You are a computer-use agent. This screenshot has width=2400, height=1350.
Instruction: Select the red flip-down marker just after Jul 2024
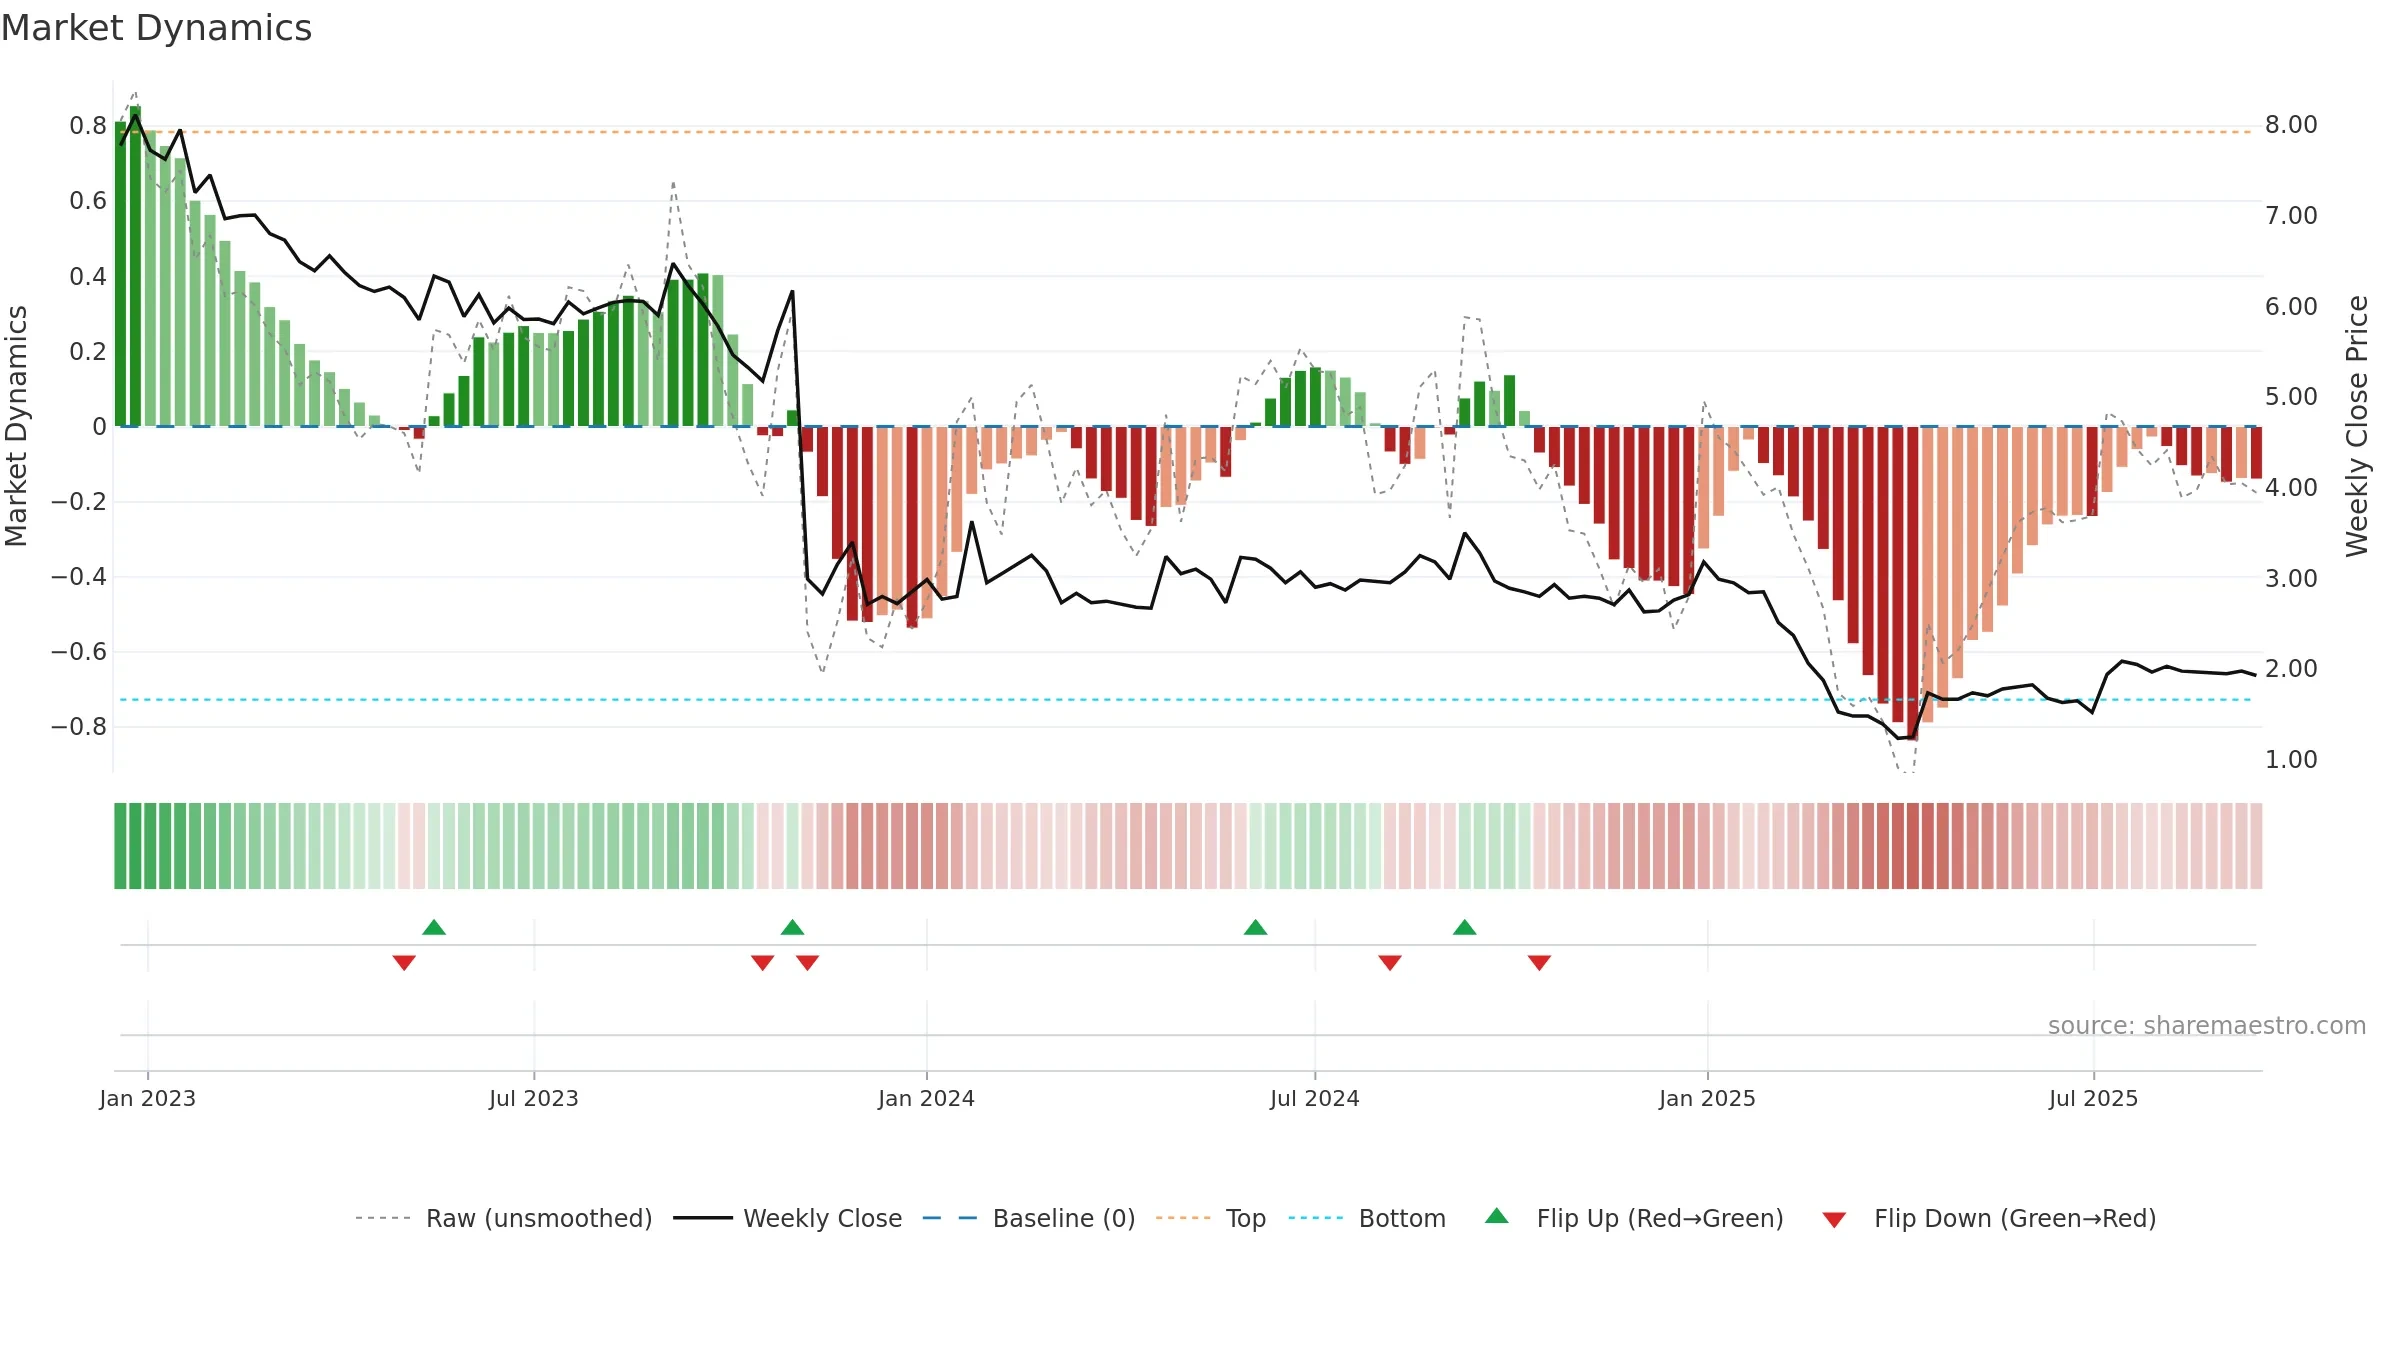1390,963
